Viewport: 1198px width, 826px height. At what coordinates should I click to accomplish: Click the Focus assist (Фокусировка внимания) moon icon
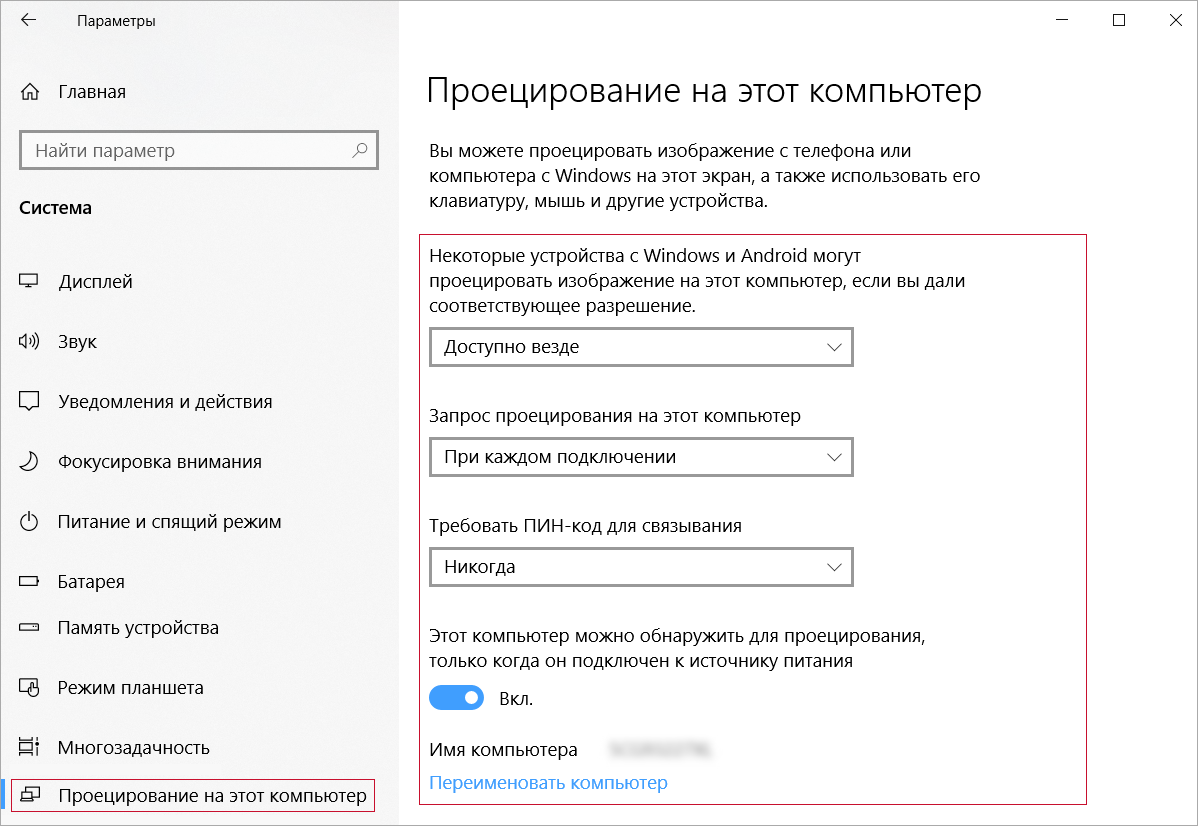tap(29, 462)
